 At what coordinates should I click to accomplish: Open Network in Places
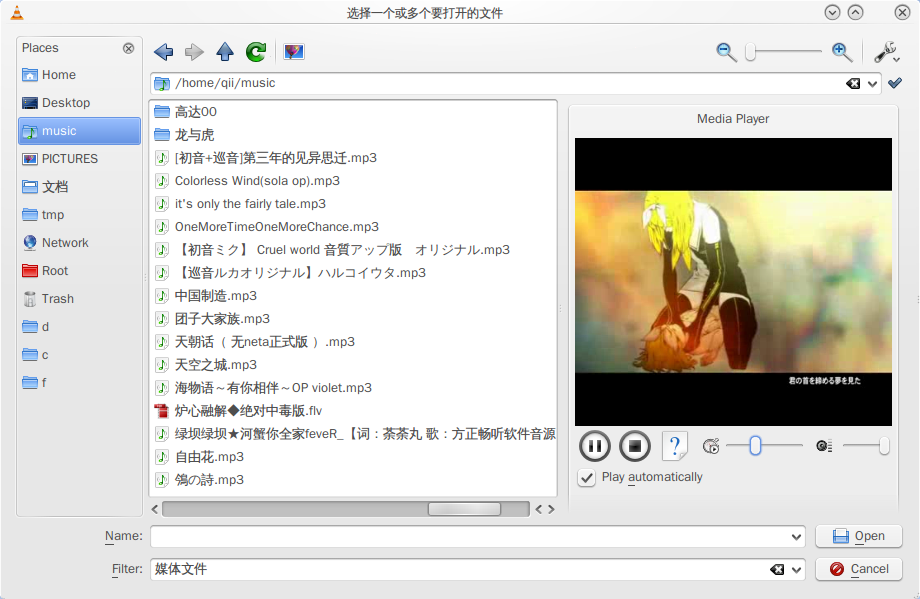coord(79,243)
